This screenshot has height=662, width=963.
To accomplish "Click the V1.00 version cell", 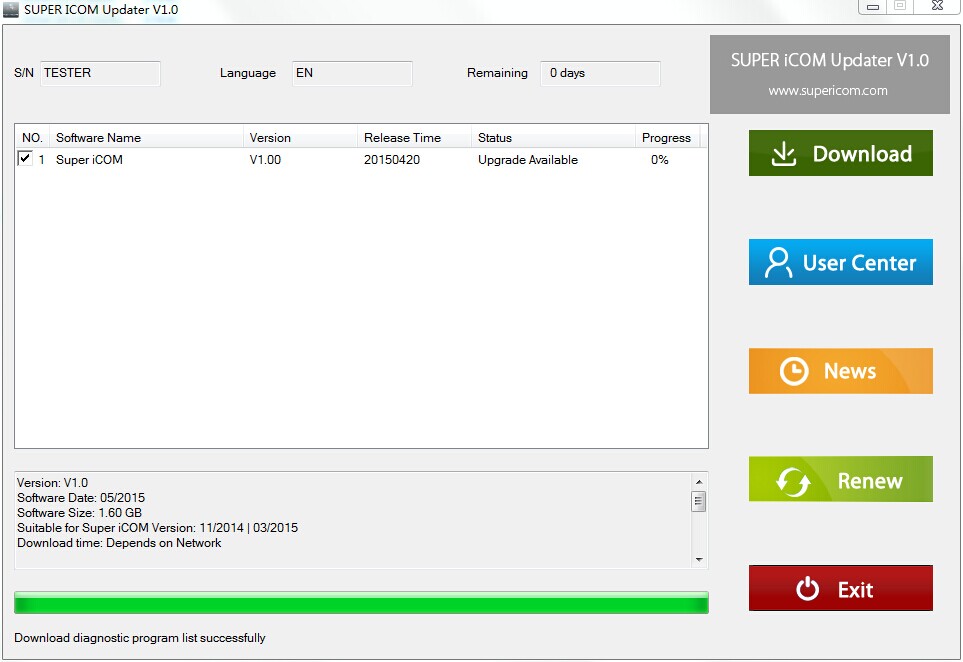I will click(265, 160).
